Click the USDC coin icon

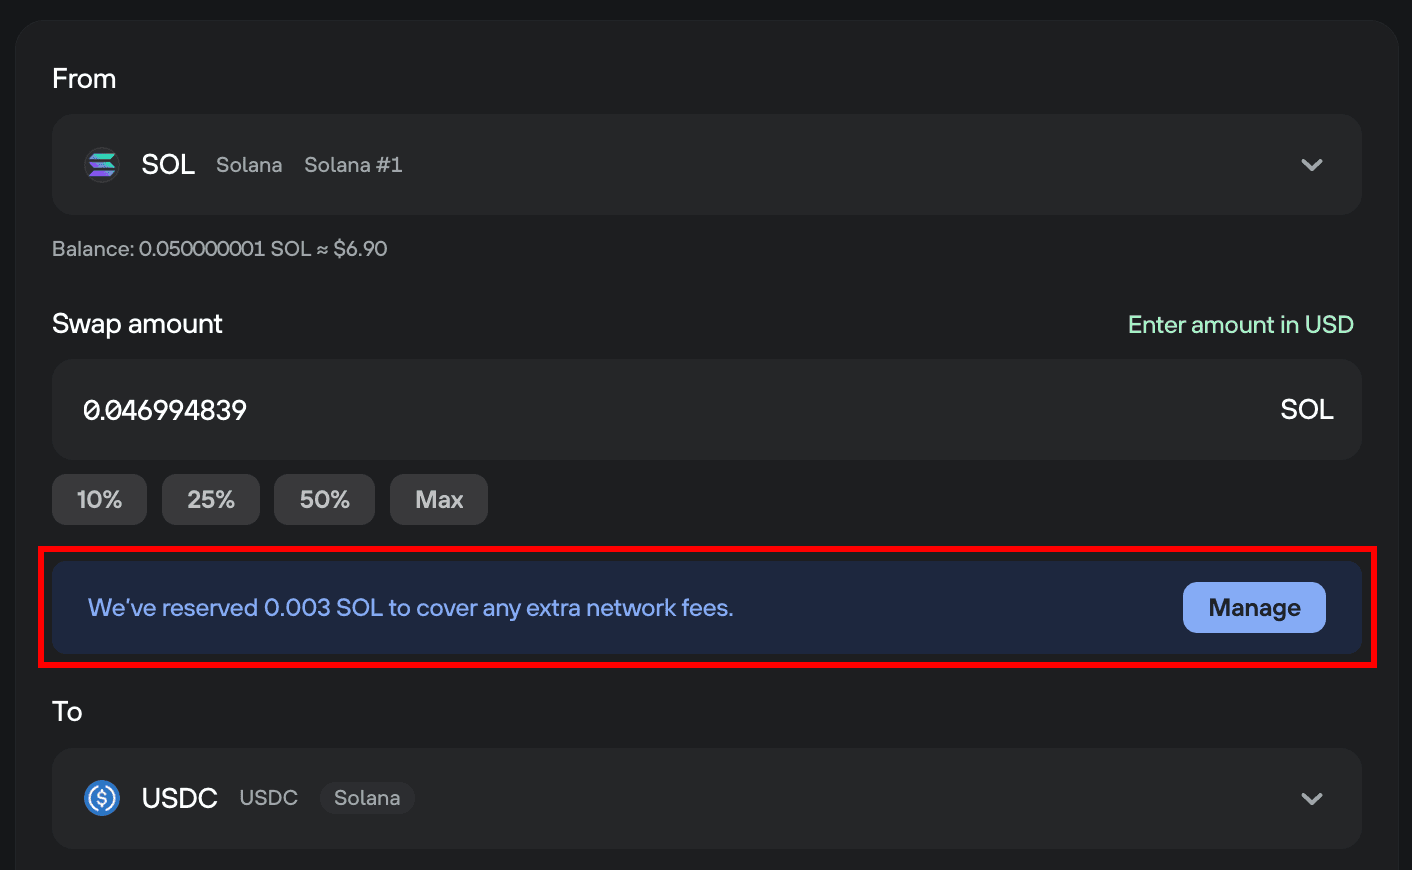click(x=102, y=798)
